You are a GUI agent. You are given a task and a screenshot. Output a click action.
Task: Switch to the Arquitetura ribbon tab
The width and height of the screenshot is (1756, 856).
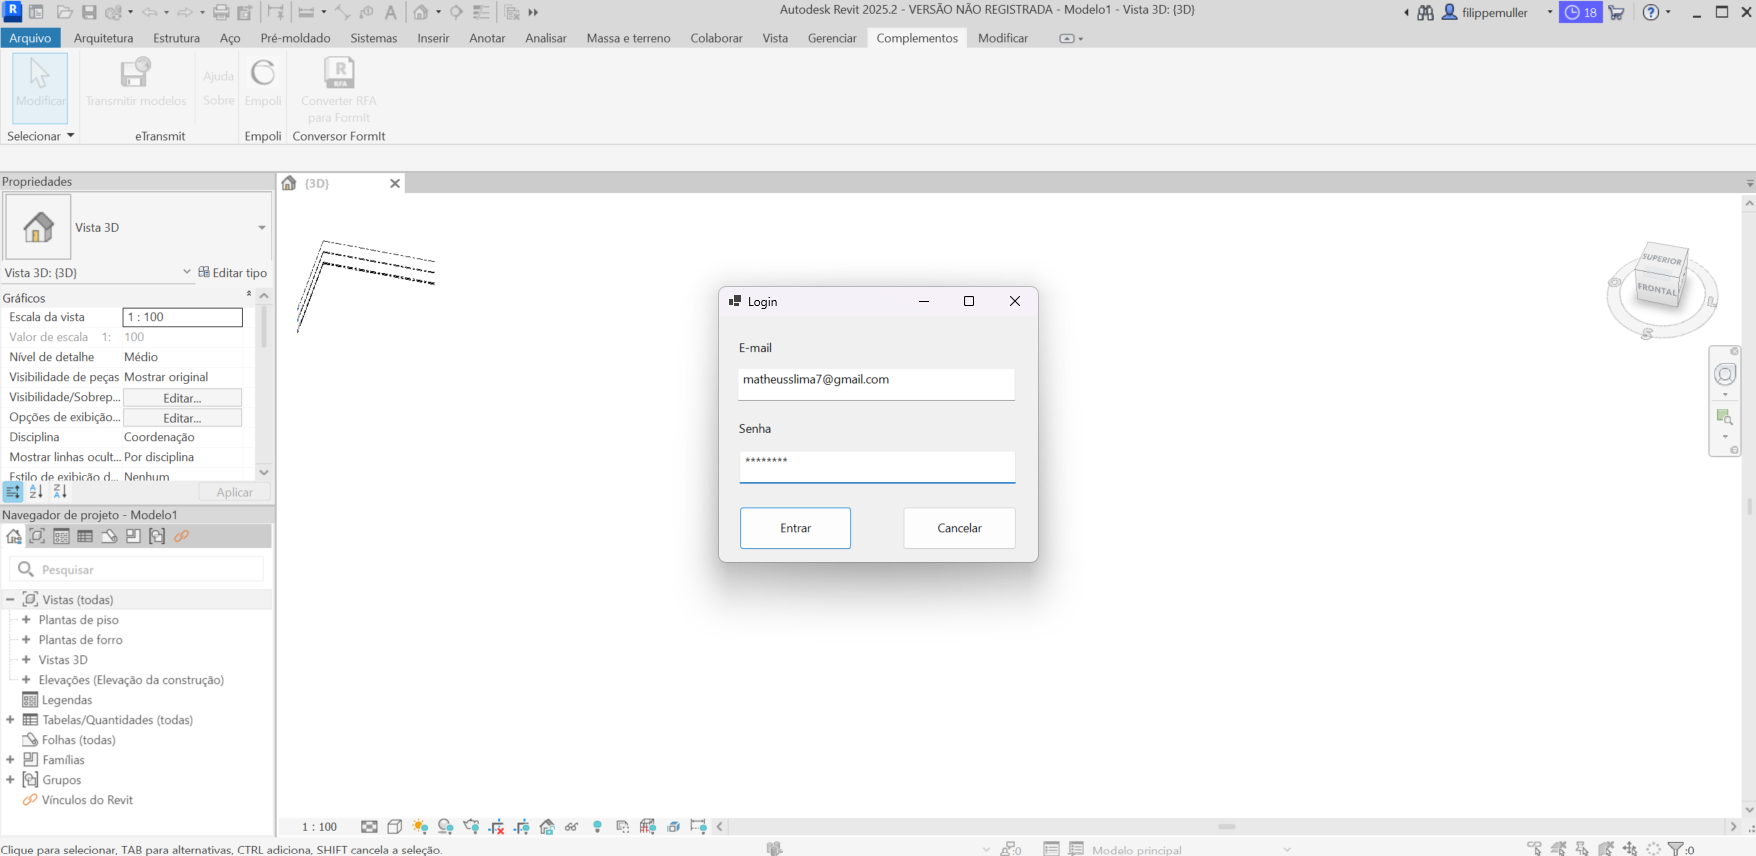tap(103, 38)
